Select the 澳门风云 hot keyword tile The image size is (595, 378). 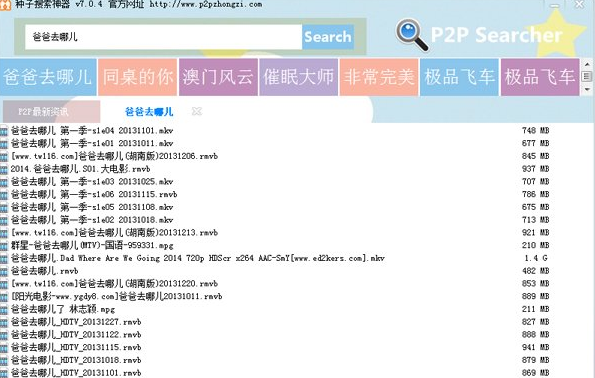coord(218,77)
